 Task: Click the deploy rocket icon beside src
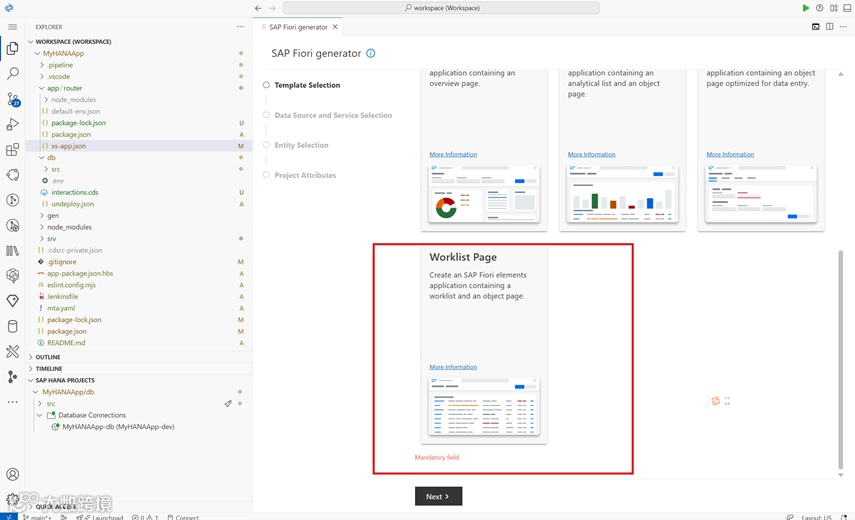pos(228,403)
